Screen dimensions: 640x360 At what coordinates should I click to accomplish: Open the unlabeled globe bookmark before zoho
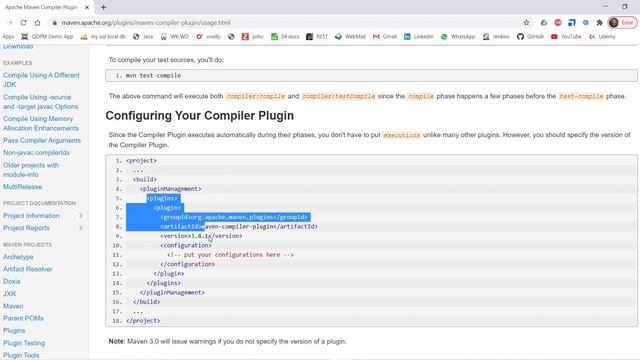[x=231, y=36]
